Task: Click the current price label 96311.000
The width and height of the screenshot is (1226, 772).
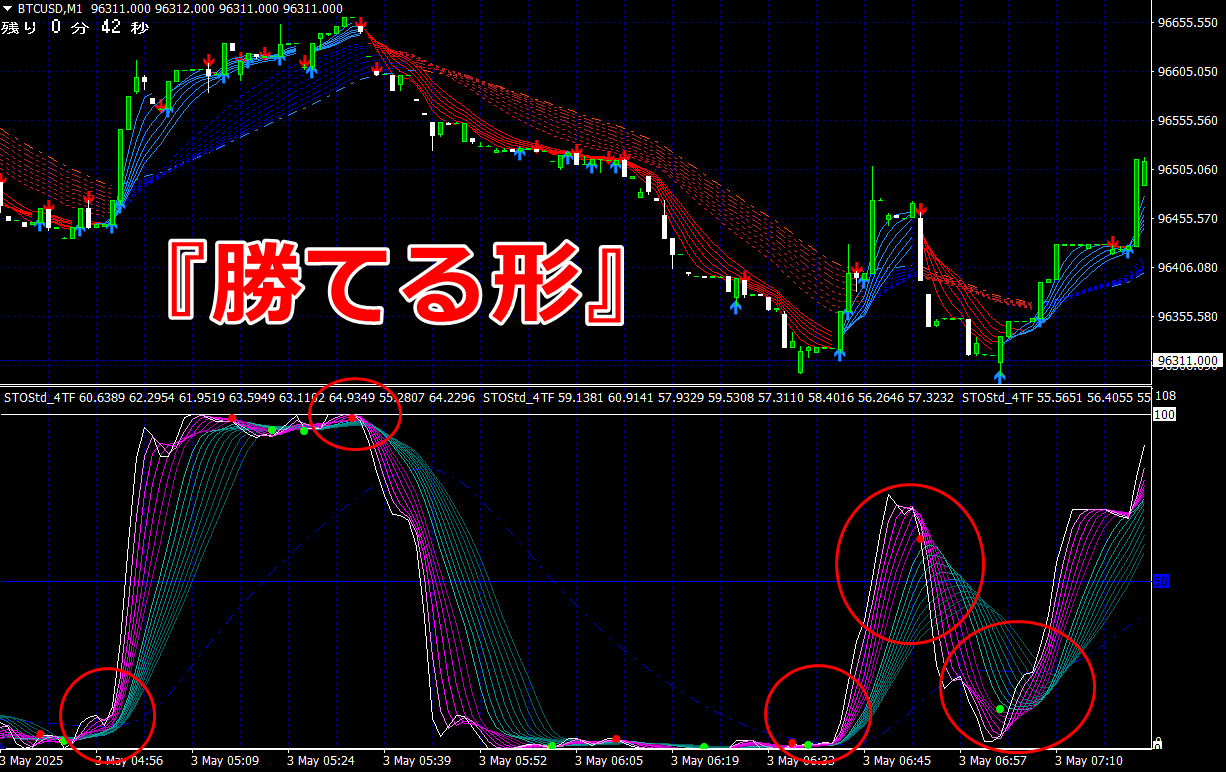Action: tap(1188, 360)
